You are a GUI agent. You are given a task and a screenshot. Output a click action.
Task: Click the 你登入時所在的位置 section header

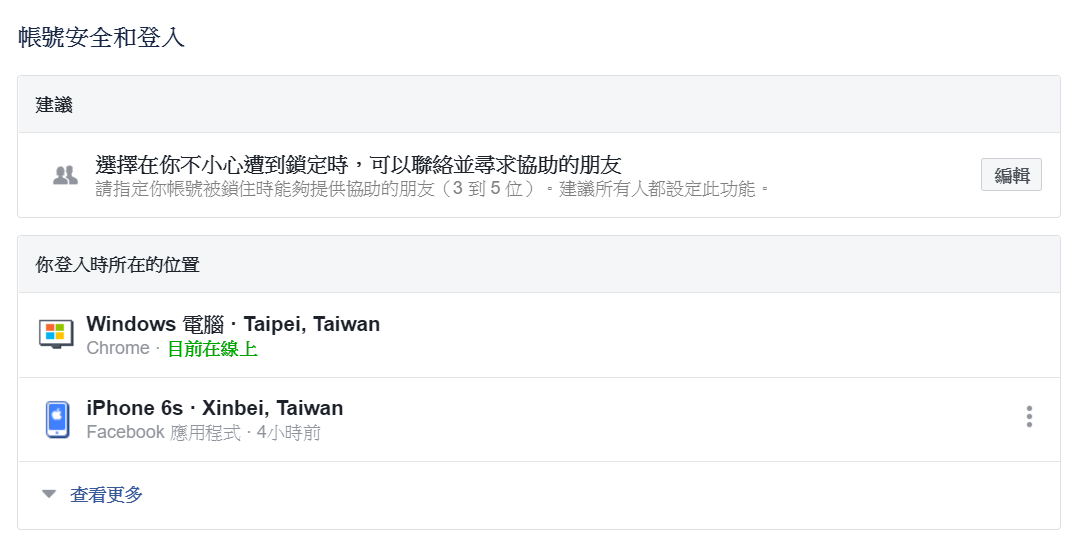(118, 265)
